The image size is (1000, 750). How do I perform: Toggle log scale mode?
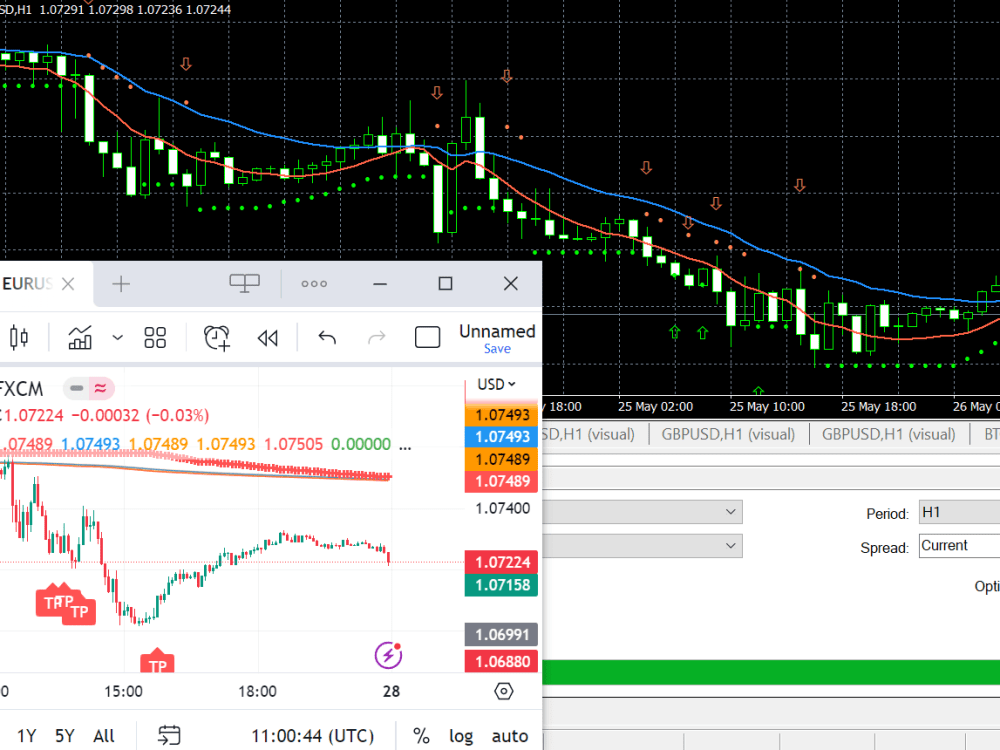[x=461, y=736]
